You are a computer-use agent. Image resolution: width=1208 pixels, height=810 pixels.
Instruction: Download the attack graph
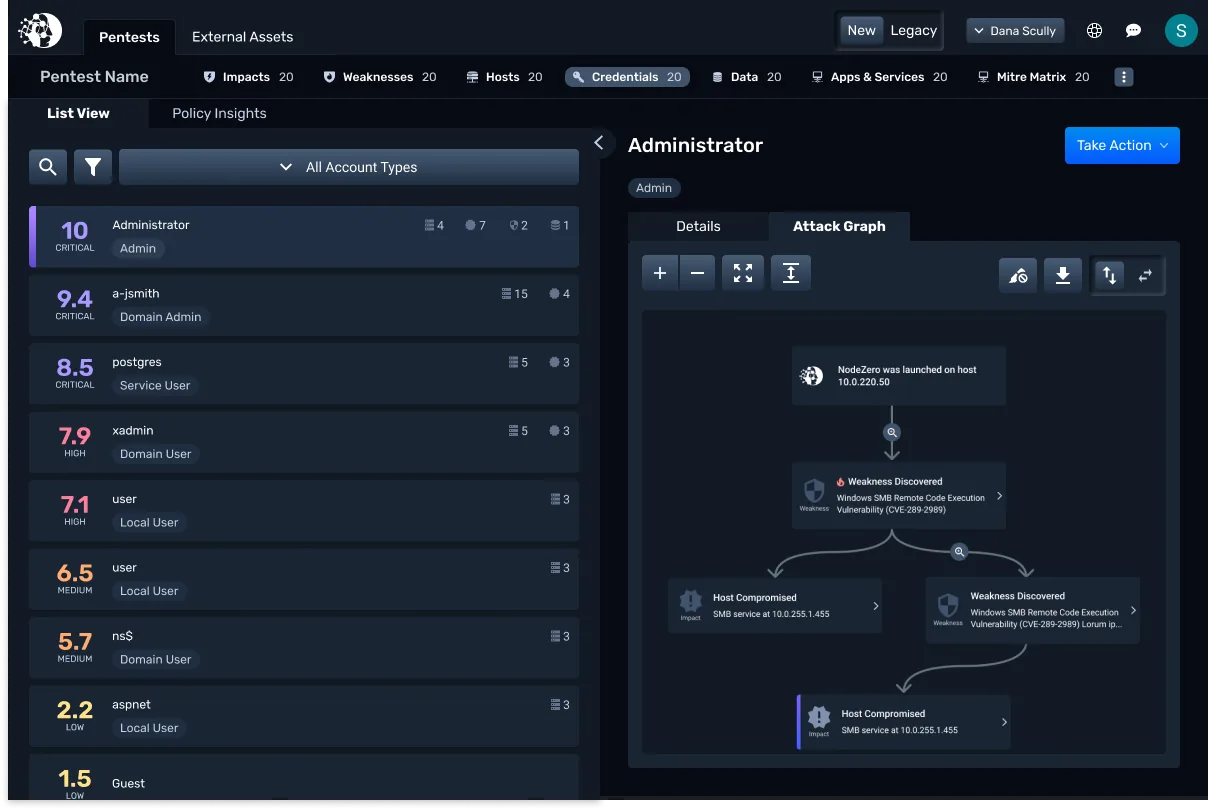(1063, 276)
